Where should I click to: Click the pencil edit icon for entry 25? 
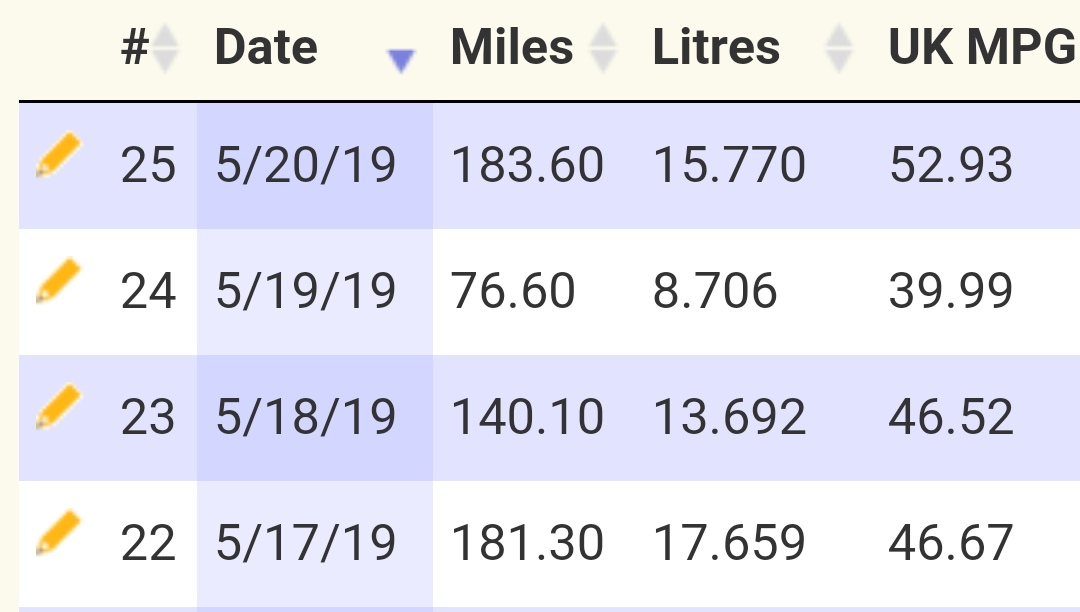58,158
